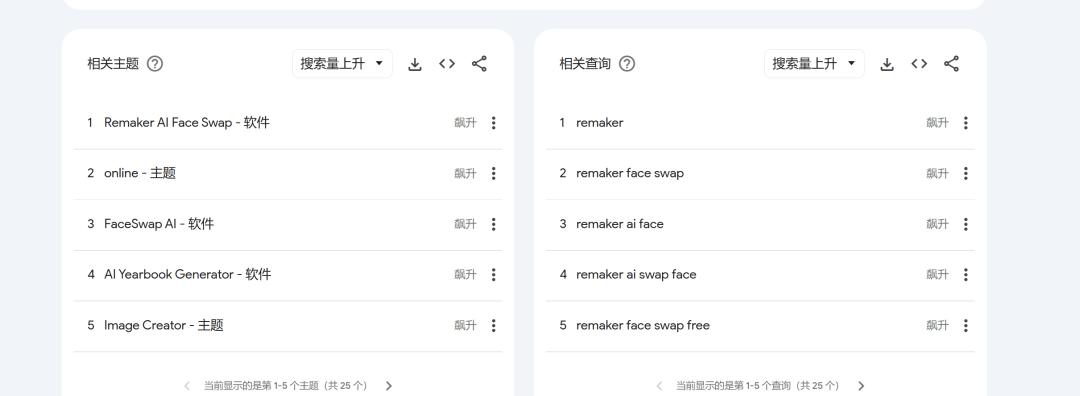Open help for 相关查询
This screenshot has width=1080, height=396.
click(627, 64)
